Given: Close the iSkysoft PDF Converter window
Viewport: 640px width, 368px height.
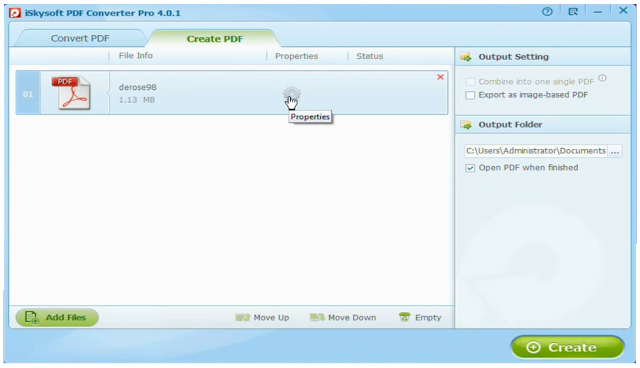Looking at the screenshot, I should tap(623, 11).
